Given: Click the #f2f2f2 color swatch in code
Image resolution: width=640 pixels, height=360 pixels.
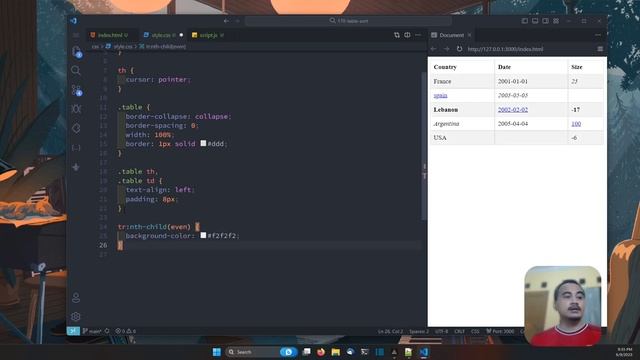Looking at the screenshot, I should pos(203,235).
